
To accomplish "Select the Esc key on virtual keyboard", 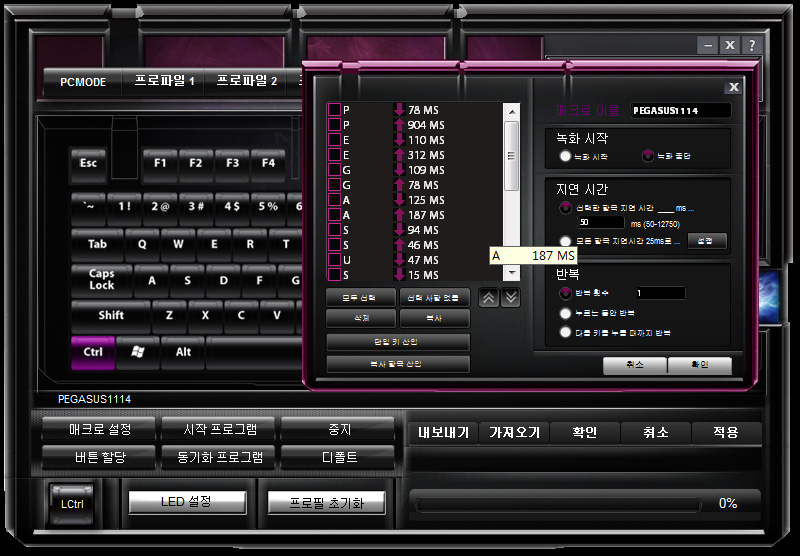I will [x=88, y=164].
